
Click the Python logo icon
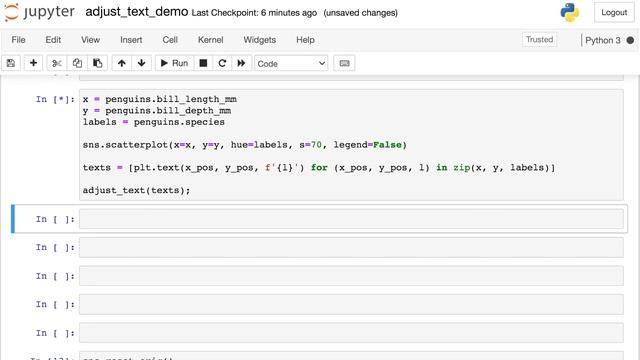[570, 12]
